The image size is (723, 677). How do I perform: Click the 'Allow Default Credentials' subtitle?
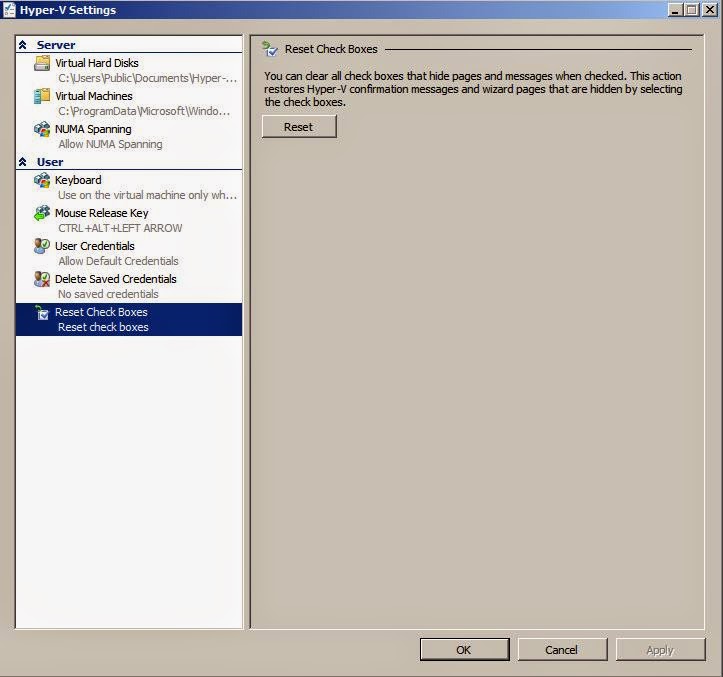point(118,261)
